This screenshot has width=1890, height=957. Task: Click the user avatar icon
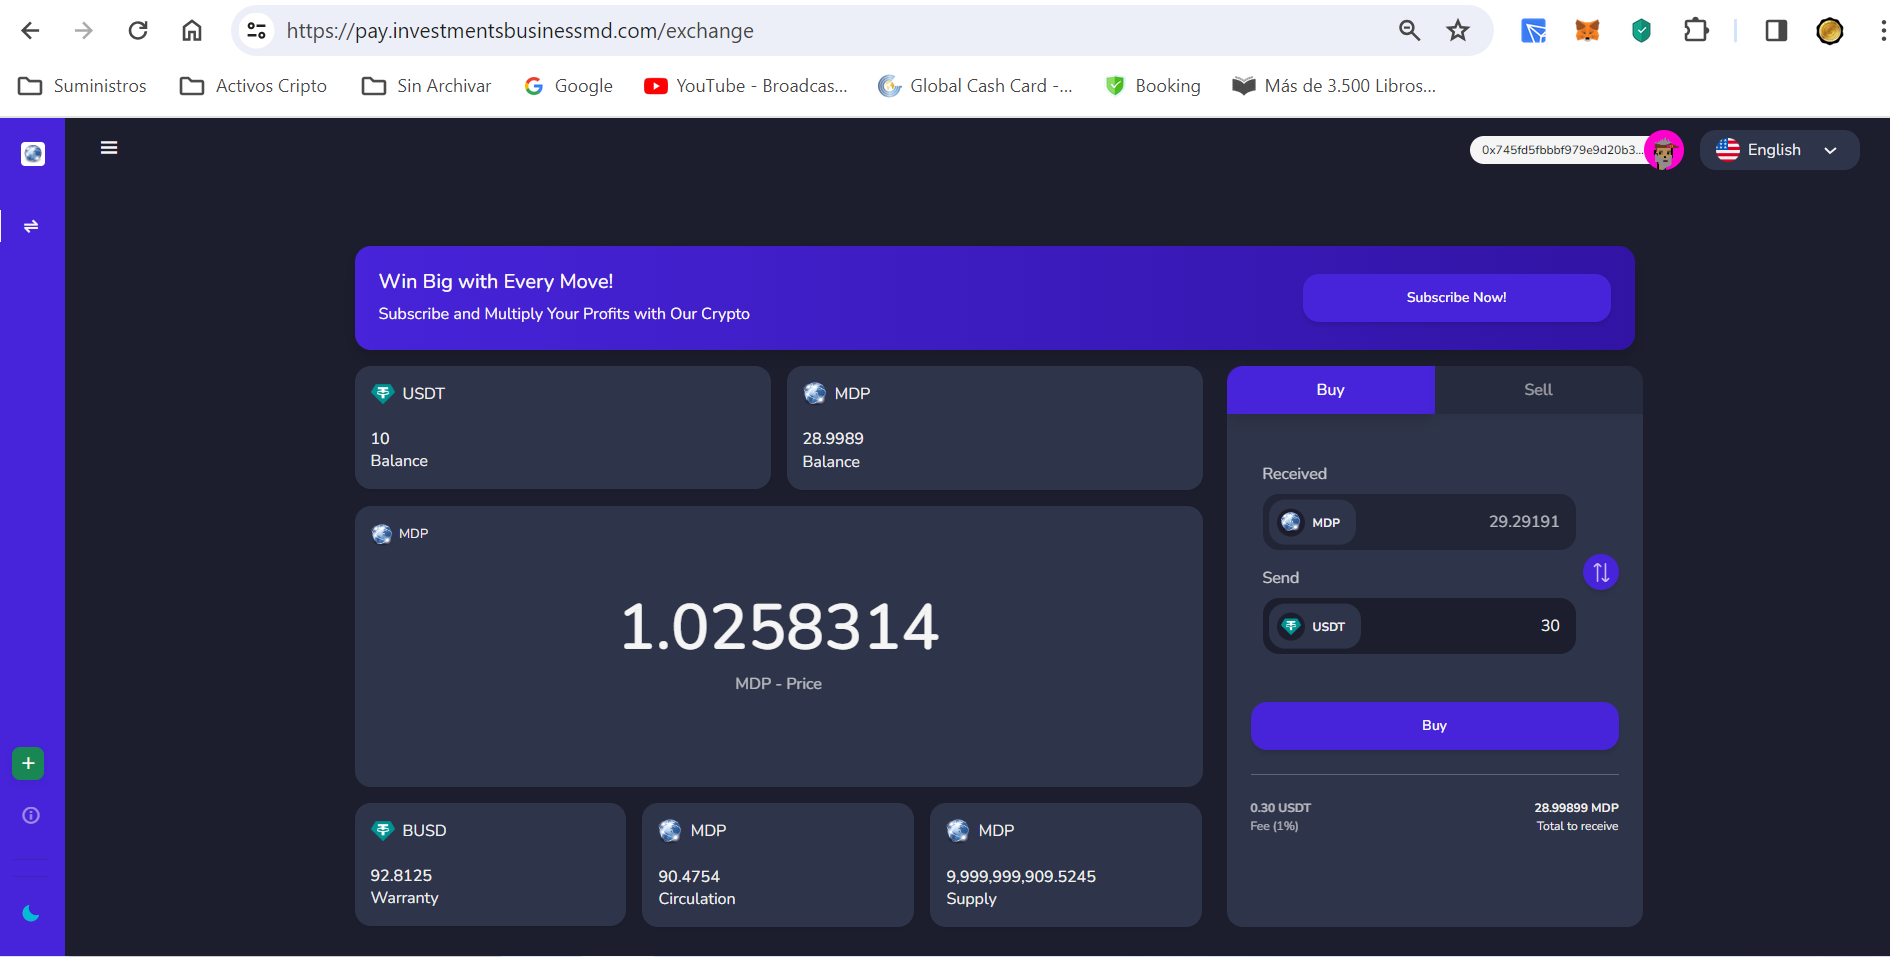point(1663,151)
